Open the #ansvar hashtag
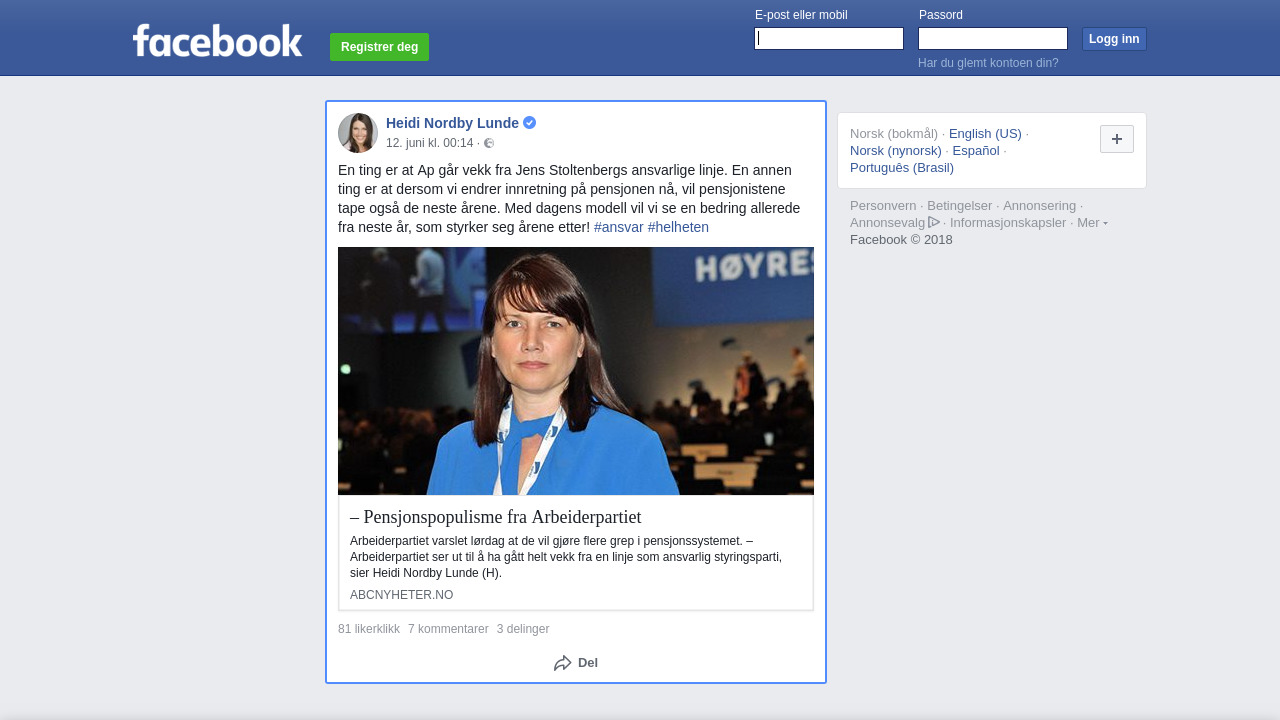This screenshot has height=720, width=1280. pos(618,227)
